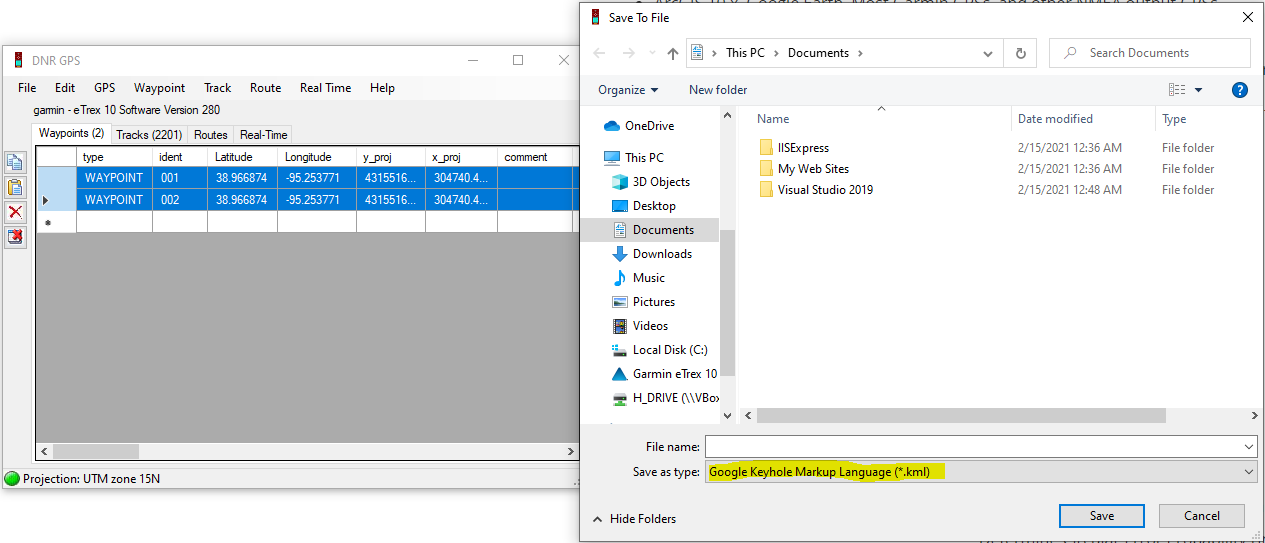
Task: Change the file view layout icon
Action: (x=1177, y=90)
